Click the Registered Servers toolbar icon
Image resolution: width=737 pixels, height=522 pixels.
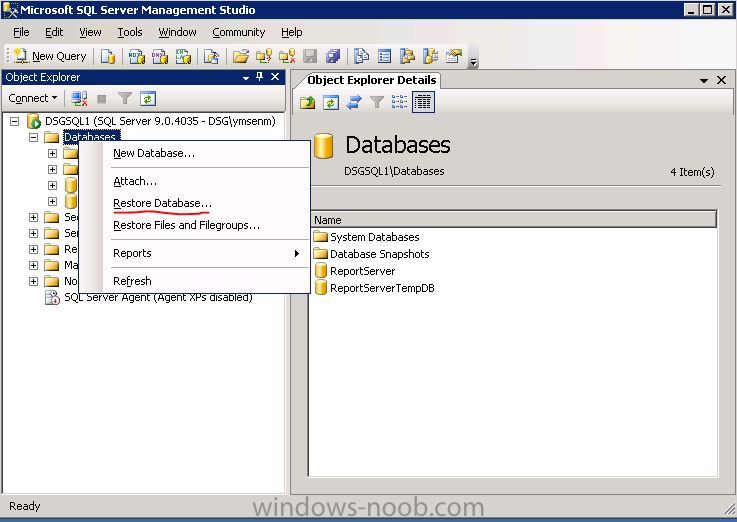361,56
